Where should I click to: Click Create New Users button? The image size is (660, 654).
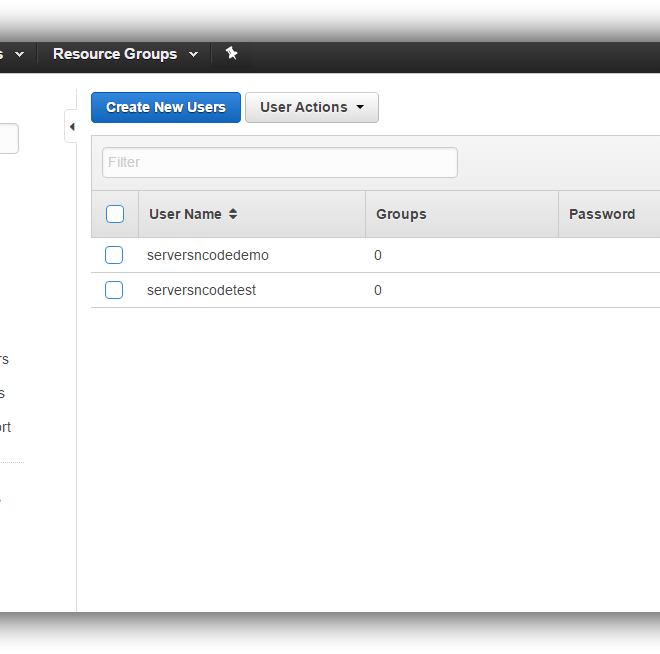tap(166, 107)
